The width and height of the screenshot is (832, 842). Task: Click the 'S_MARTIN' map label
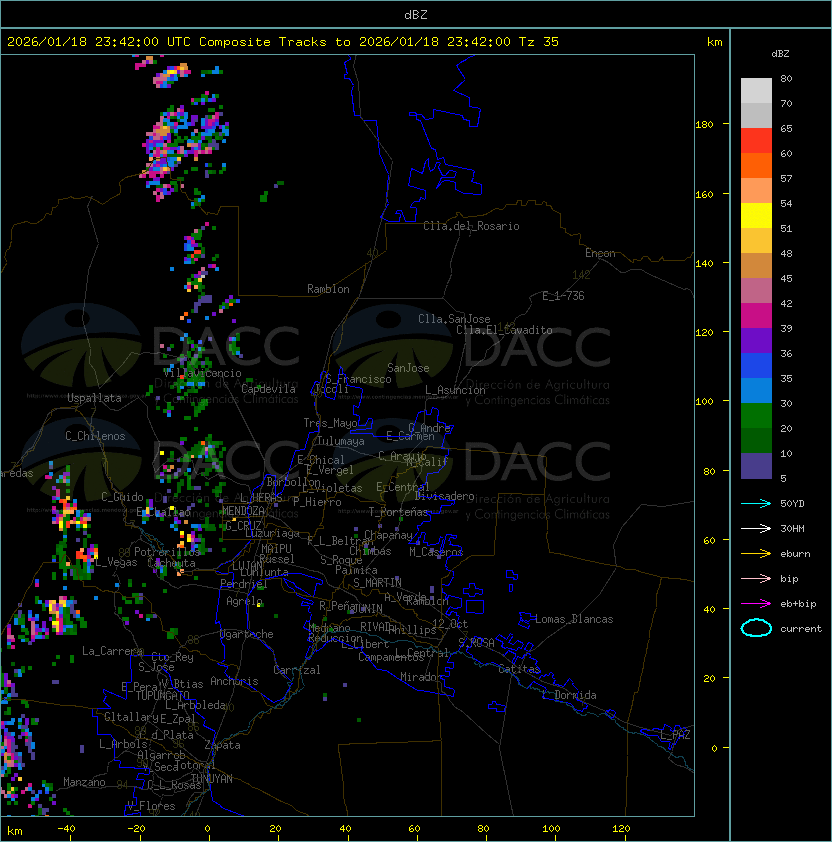point(378,583)
